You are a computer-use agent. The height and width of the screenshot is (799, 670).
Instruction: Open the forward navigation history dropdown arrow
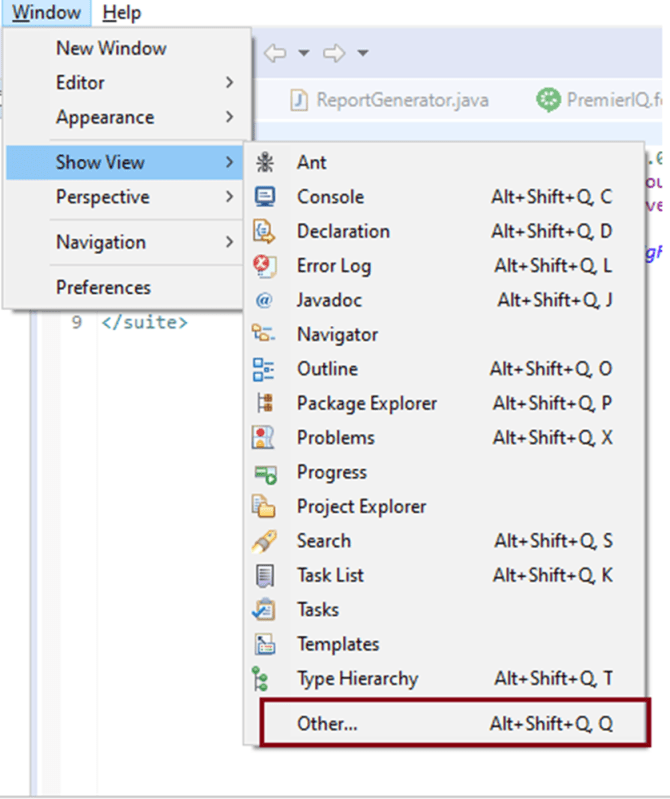click(363, 52)
